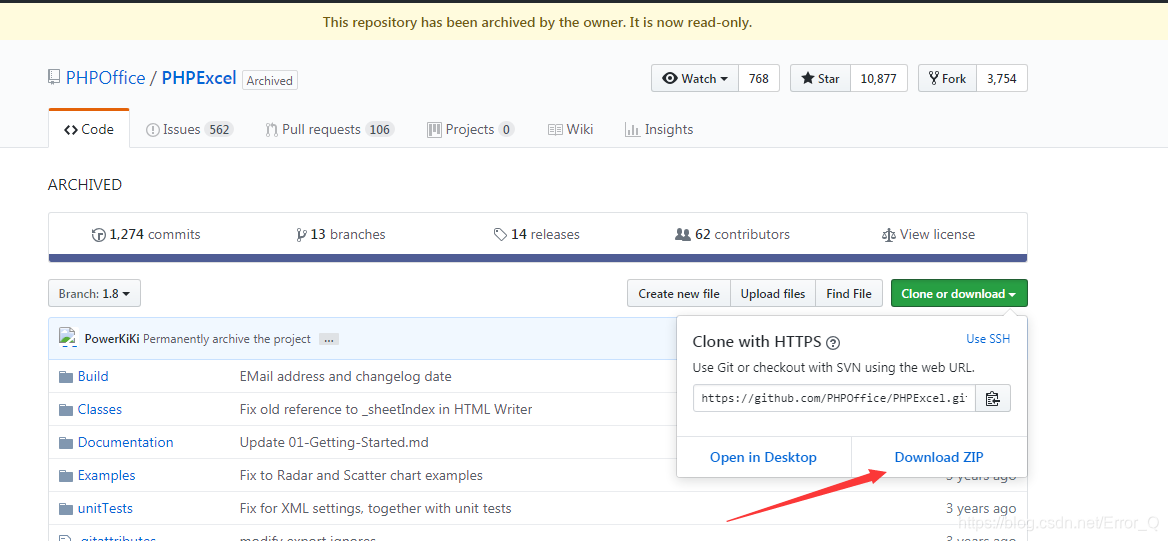Open View license link
Viewport: 1168px width, 541px height.
click(928, 234)
